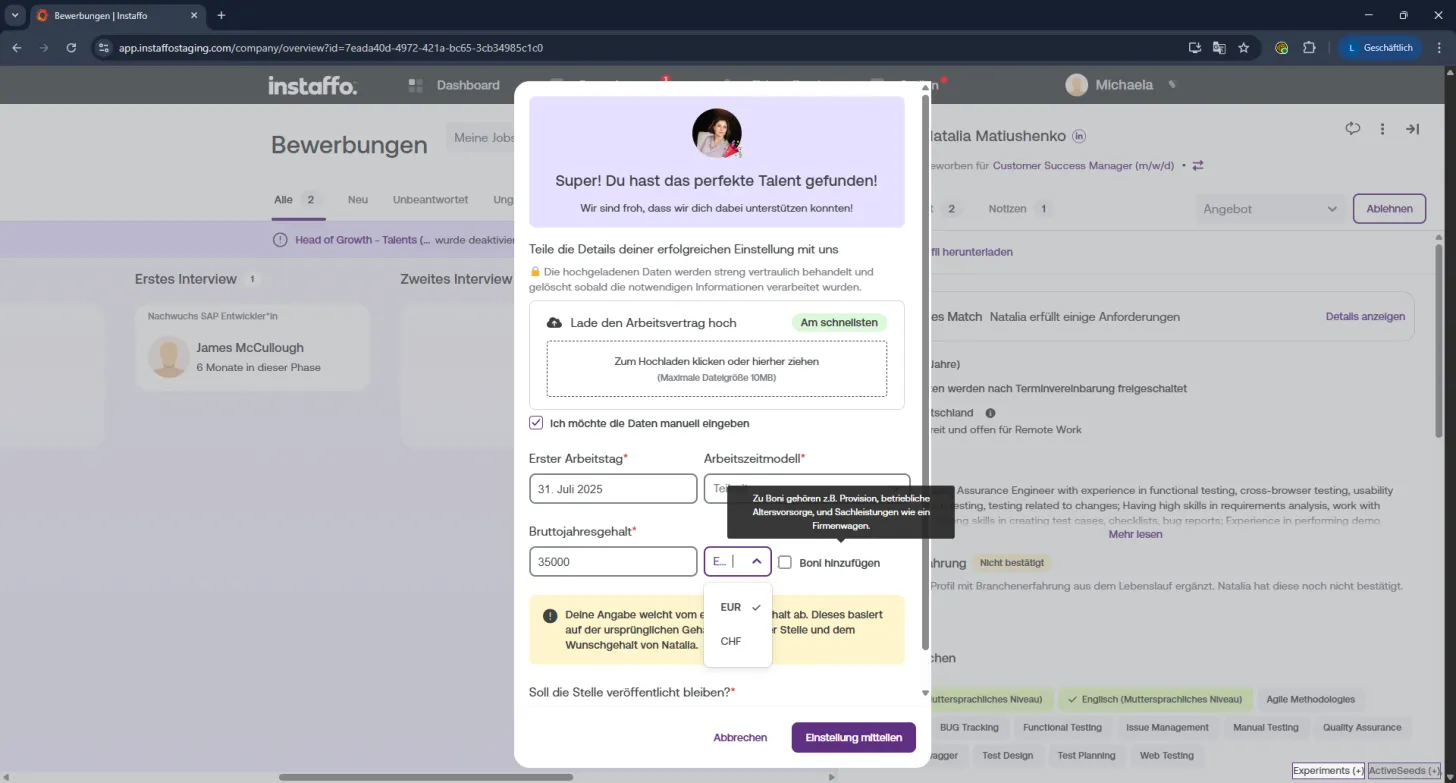Open the Angebot status dropdown
The height and width of the screenshot is (783, 1456).
[x=1270, y=209]
